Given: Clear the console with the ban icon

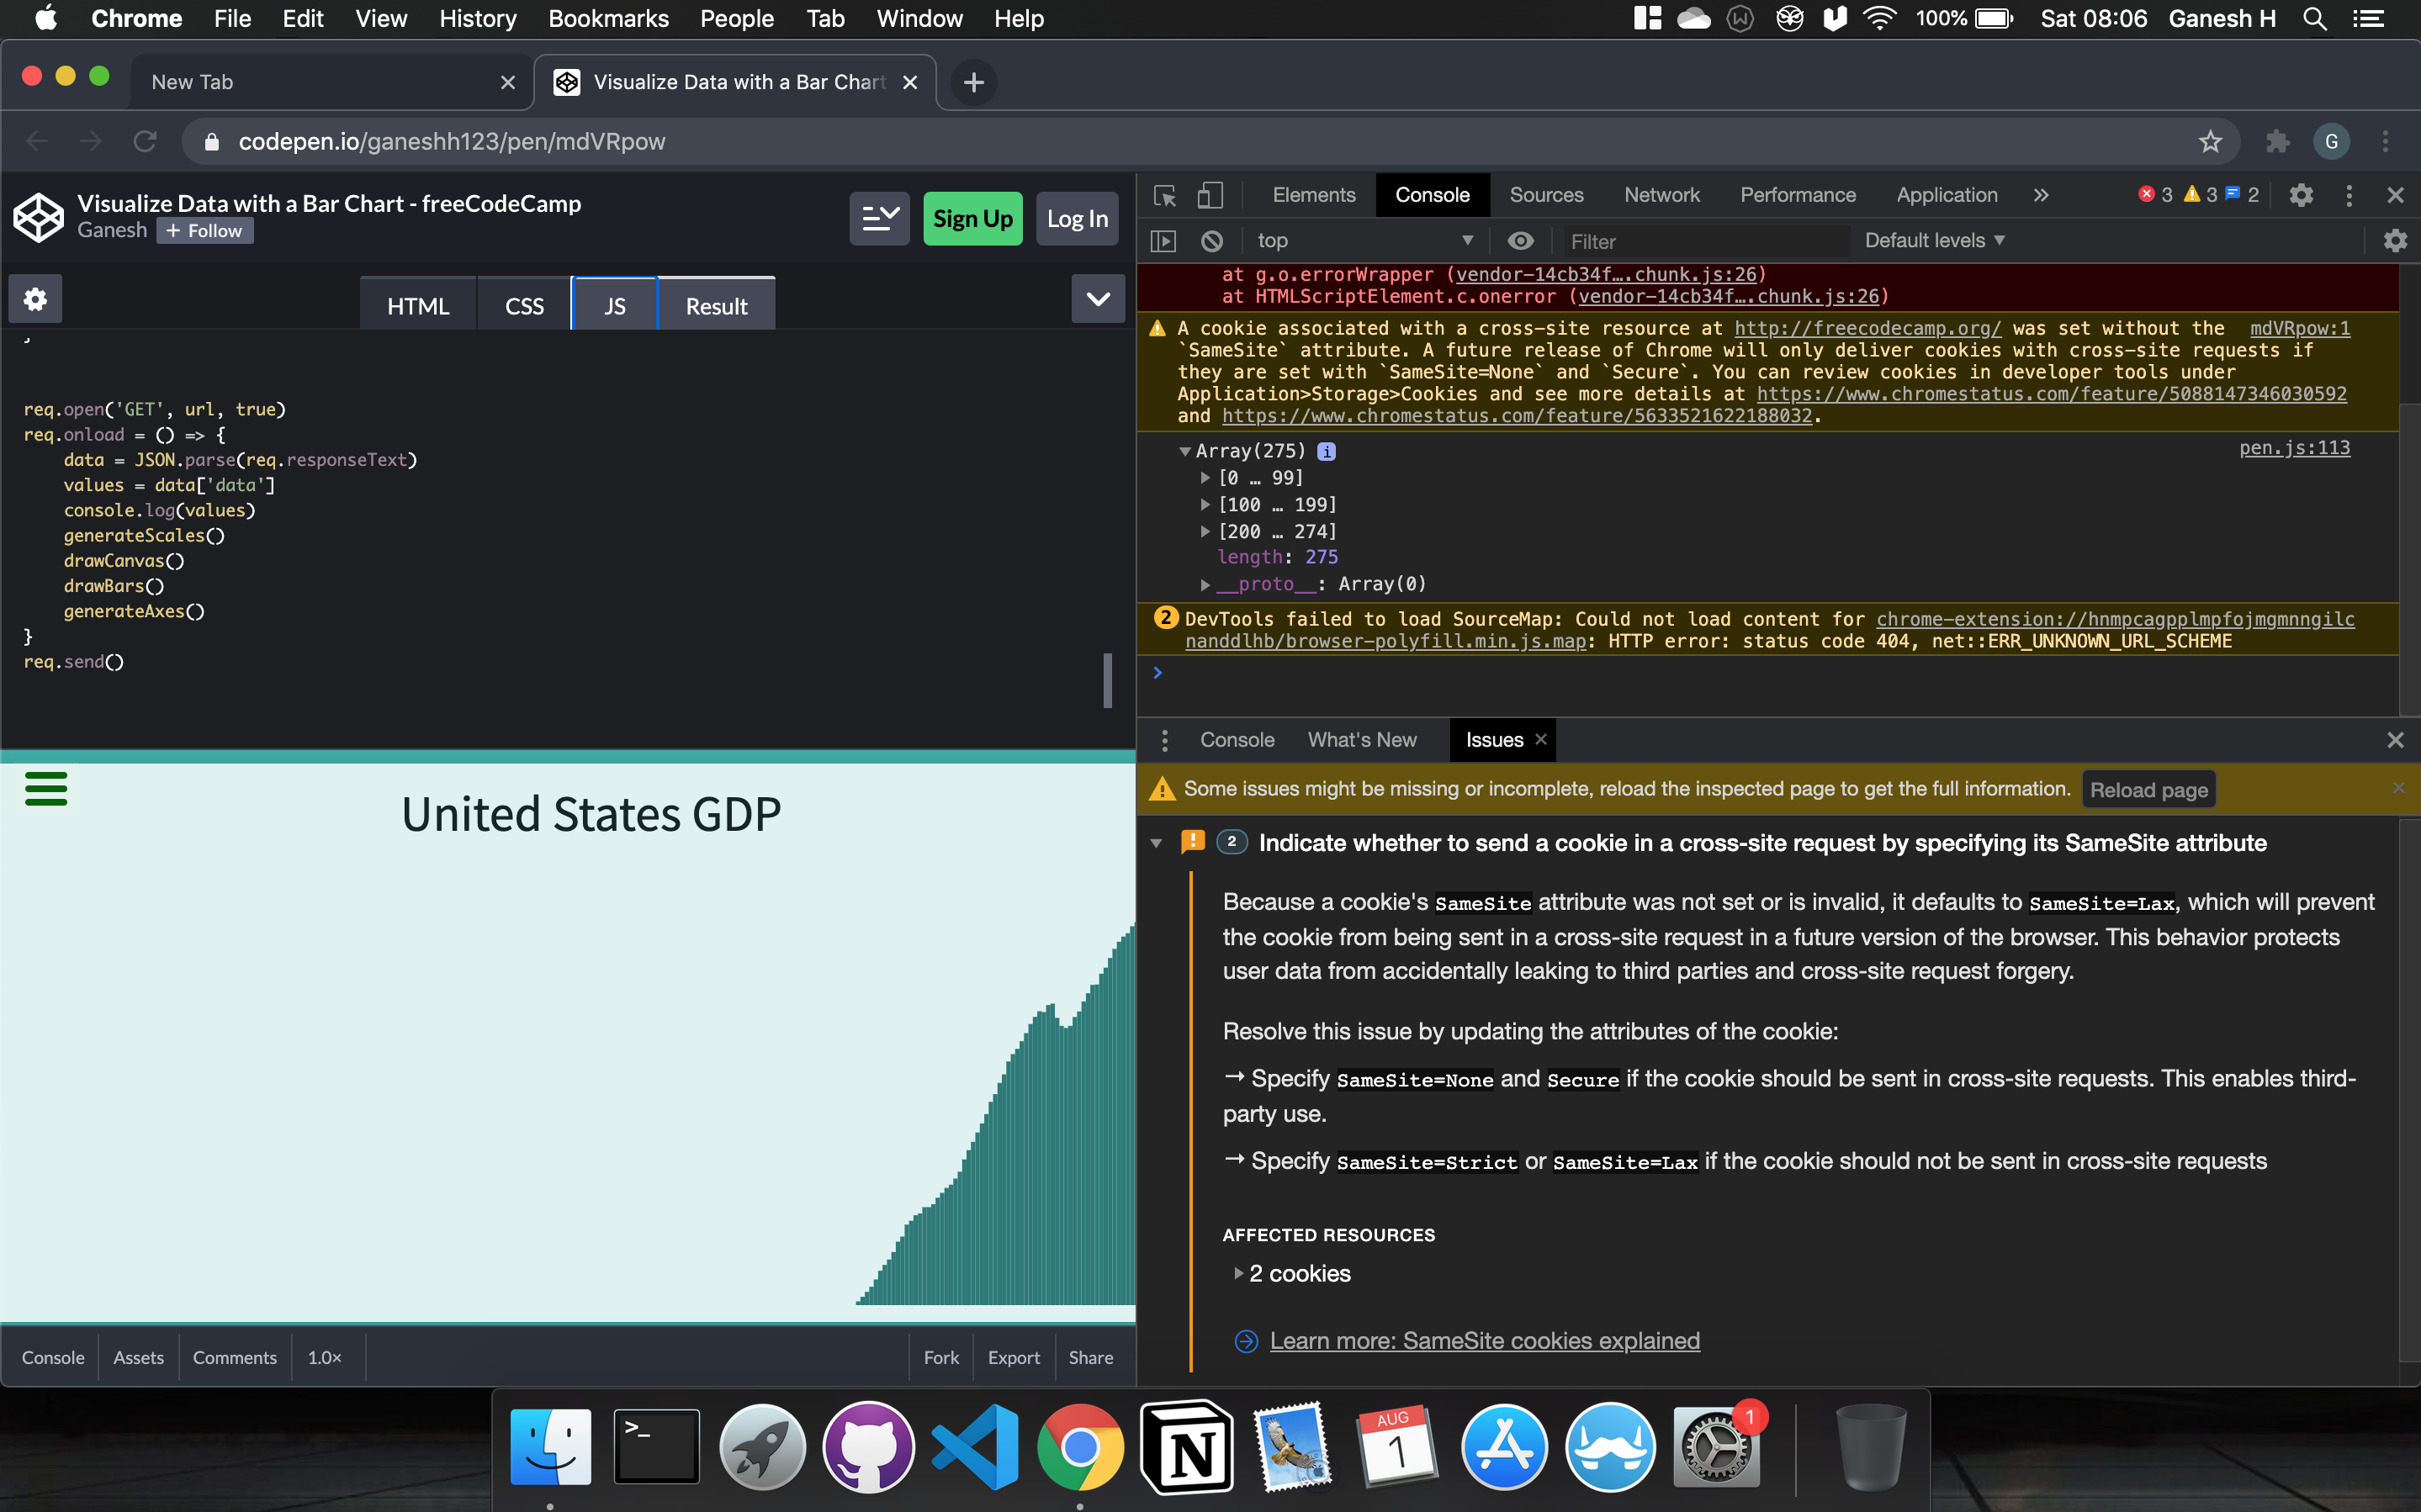Looking at the screenshot, I should pos(1212,241).
